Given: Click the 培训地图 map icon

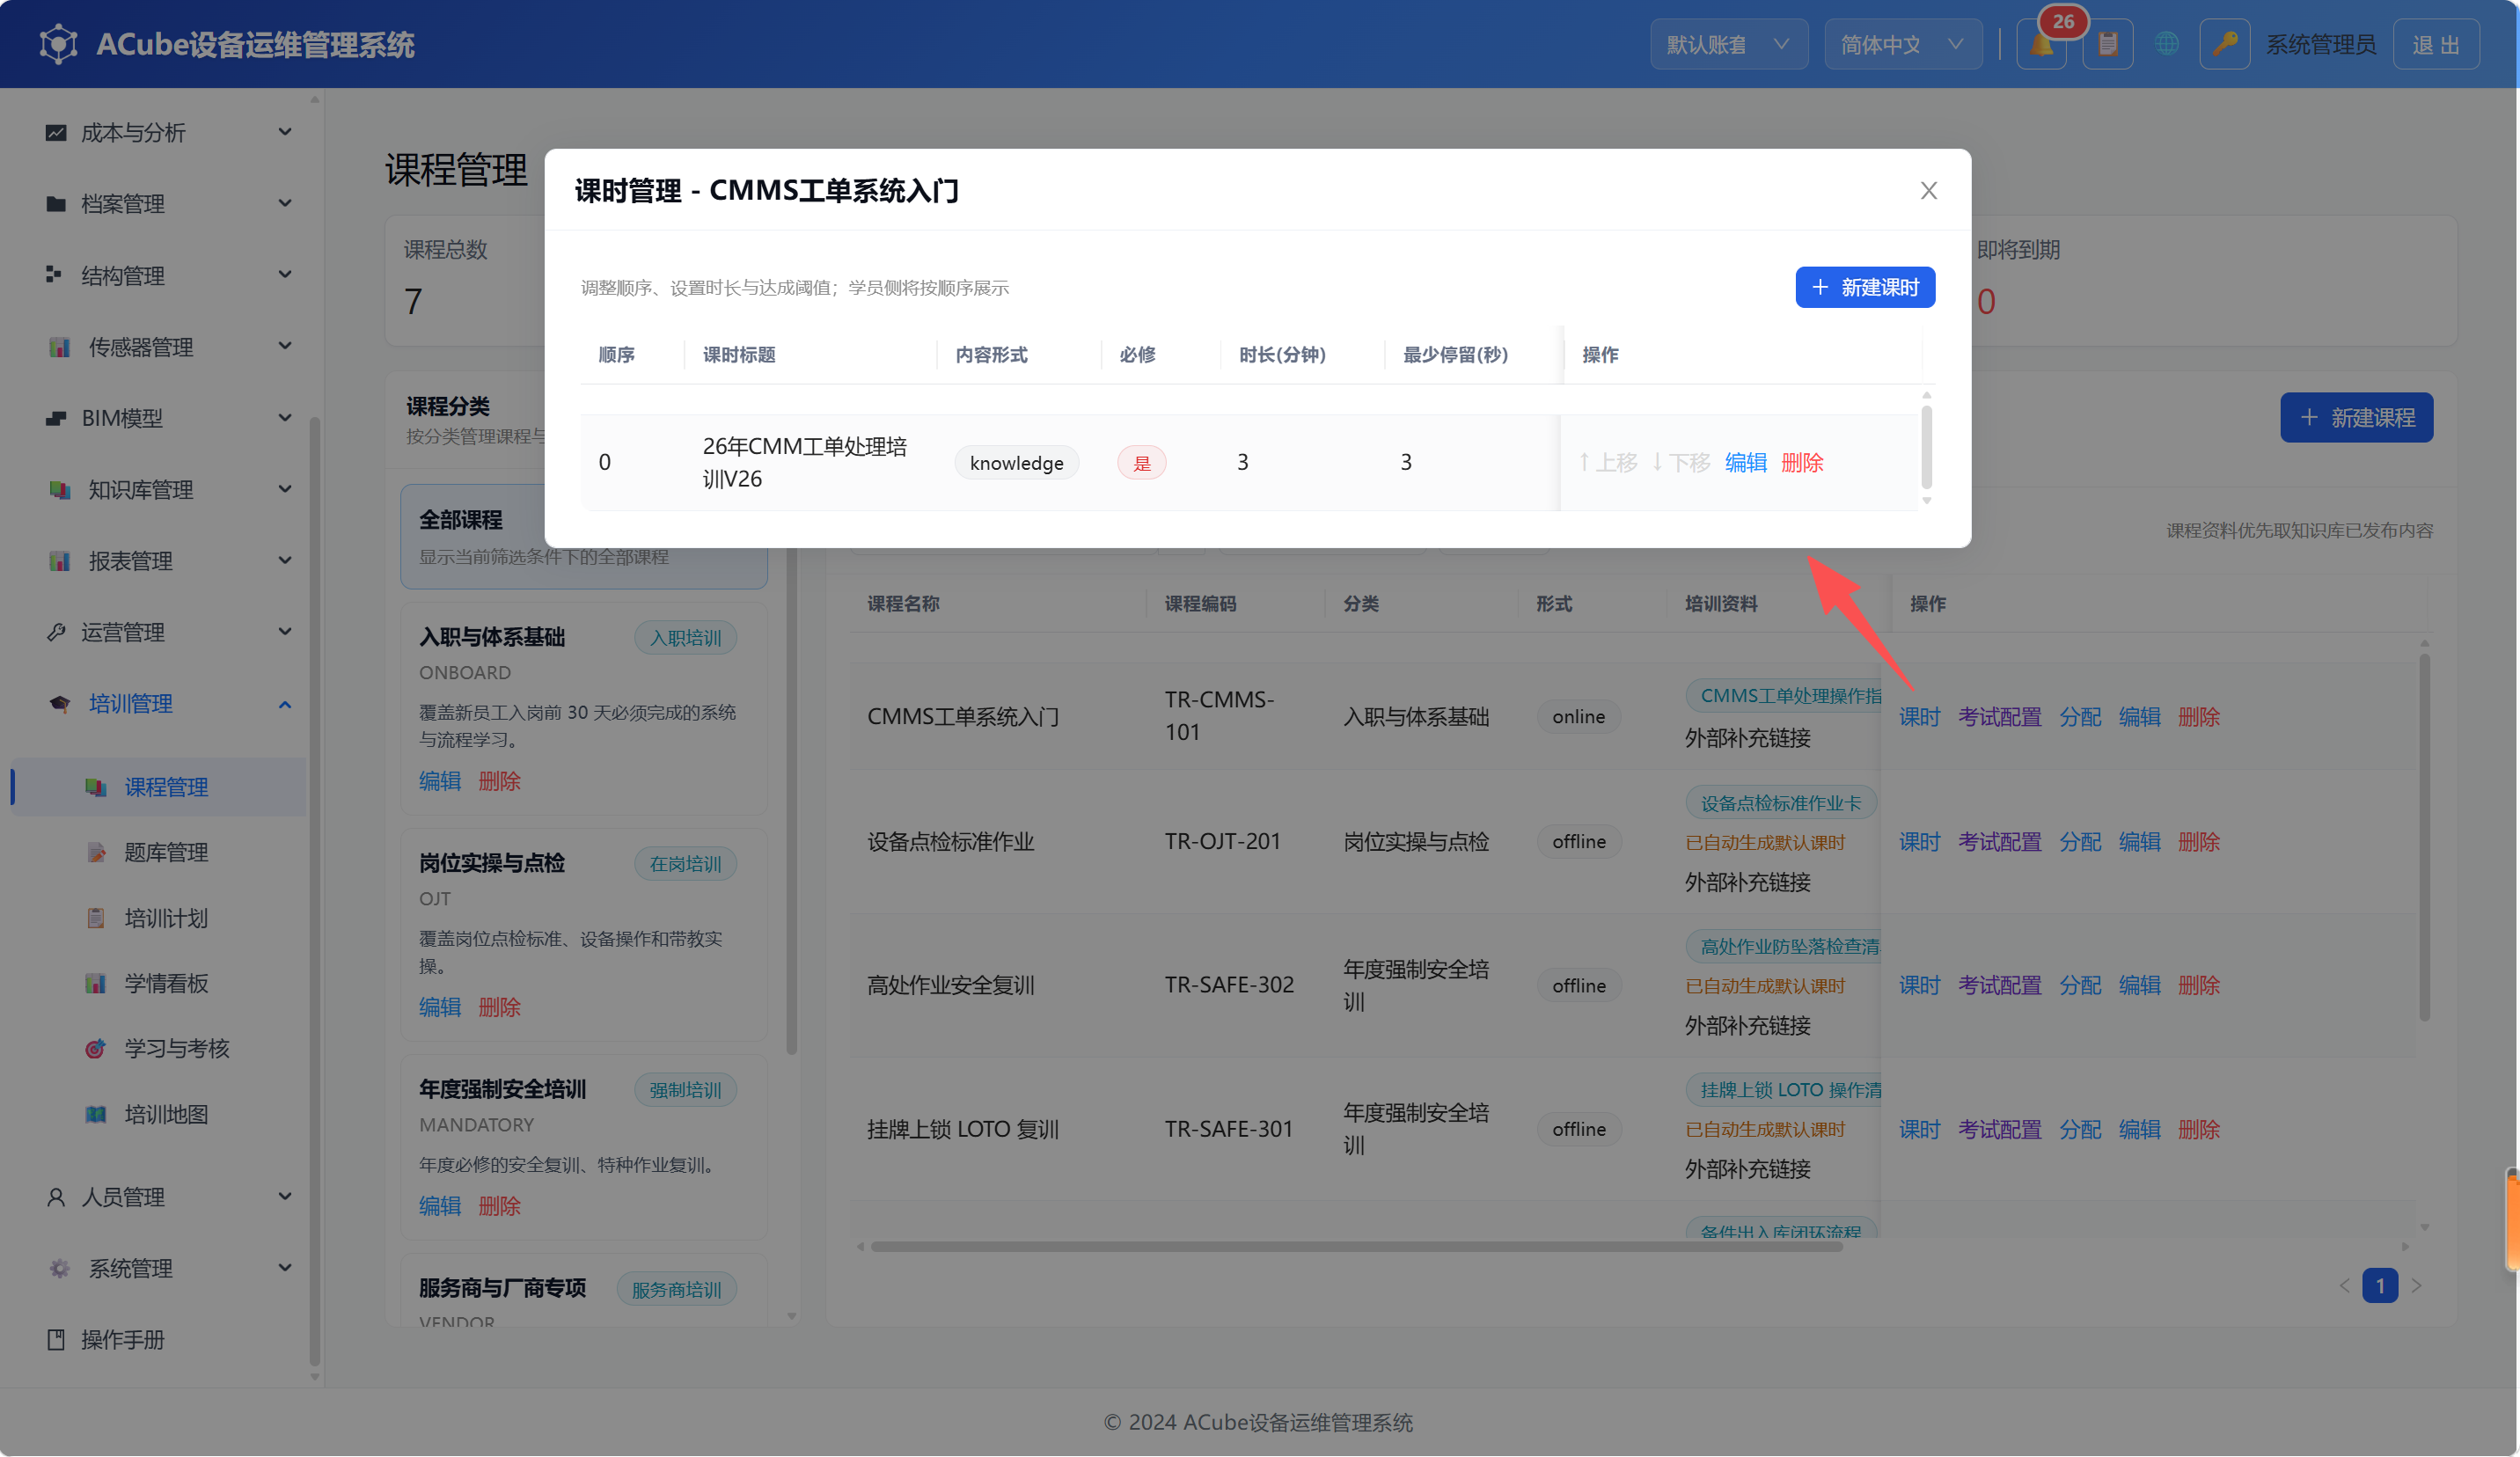Looking at the screenshot, I should click(x=96, y=1113).
